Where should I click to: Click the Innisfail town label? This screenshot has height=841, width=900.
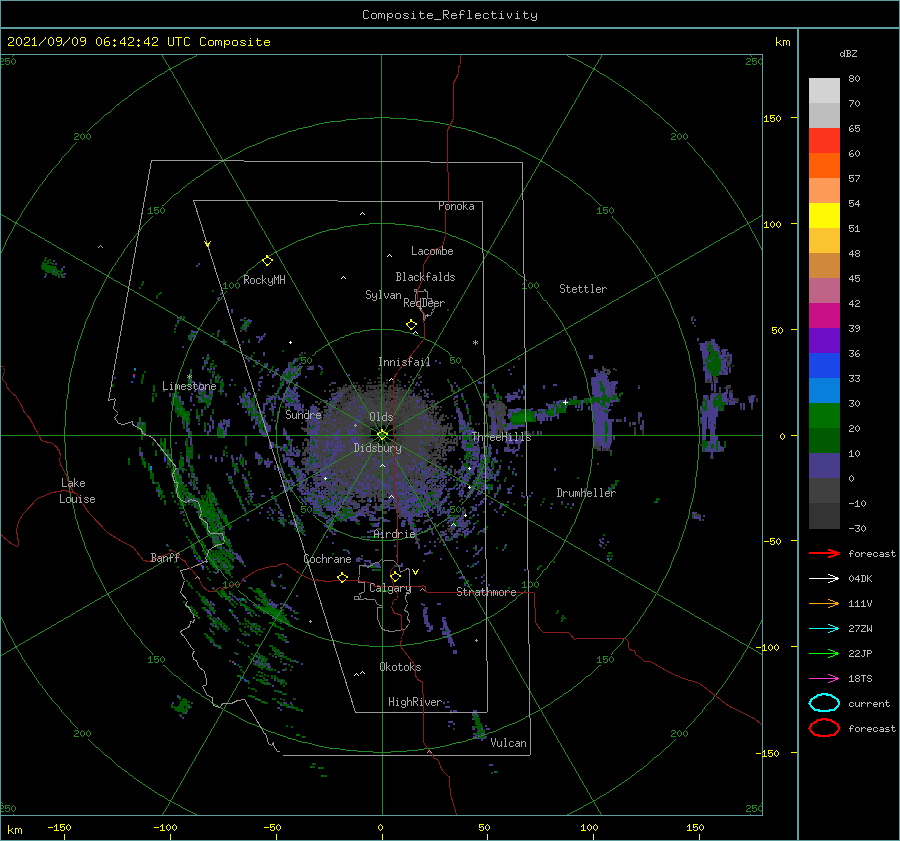click(404, 362)
